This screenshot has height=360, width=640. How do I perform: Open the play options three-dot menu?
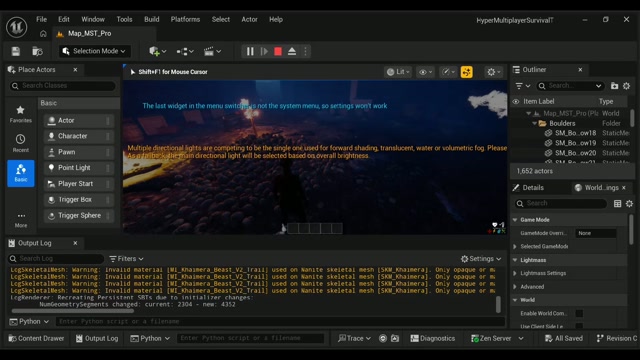coord(305,51)
